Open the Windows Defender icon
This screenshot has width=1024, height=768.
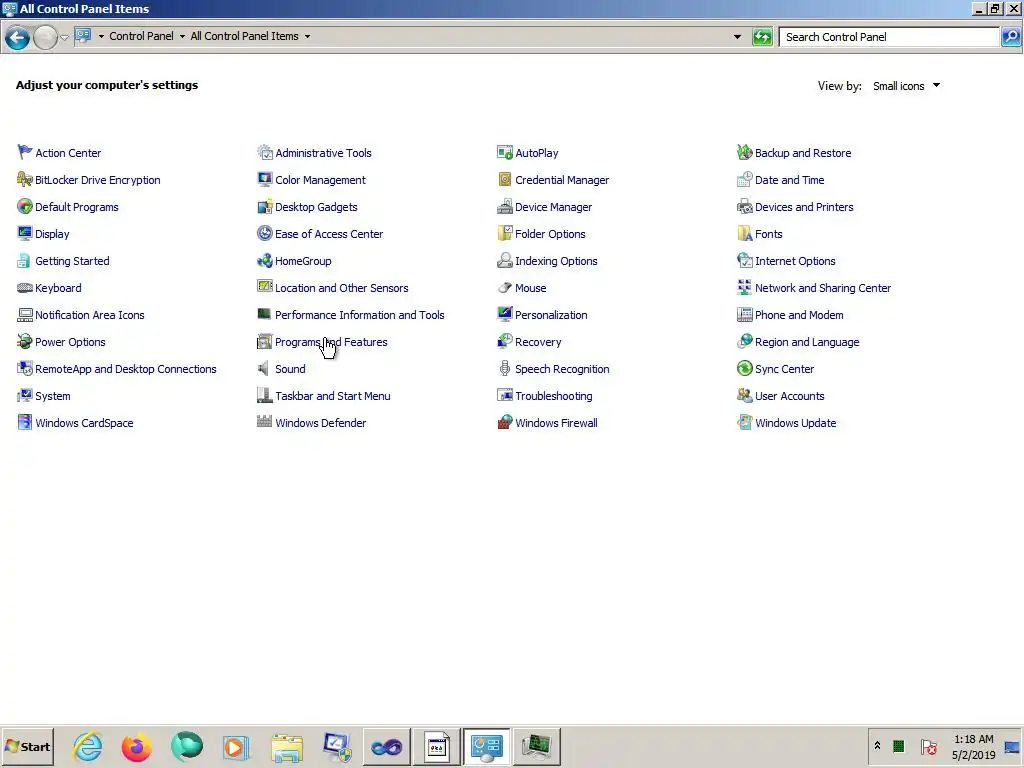click(264, 423)
